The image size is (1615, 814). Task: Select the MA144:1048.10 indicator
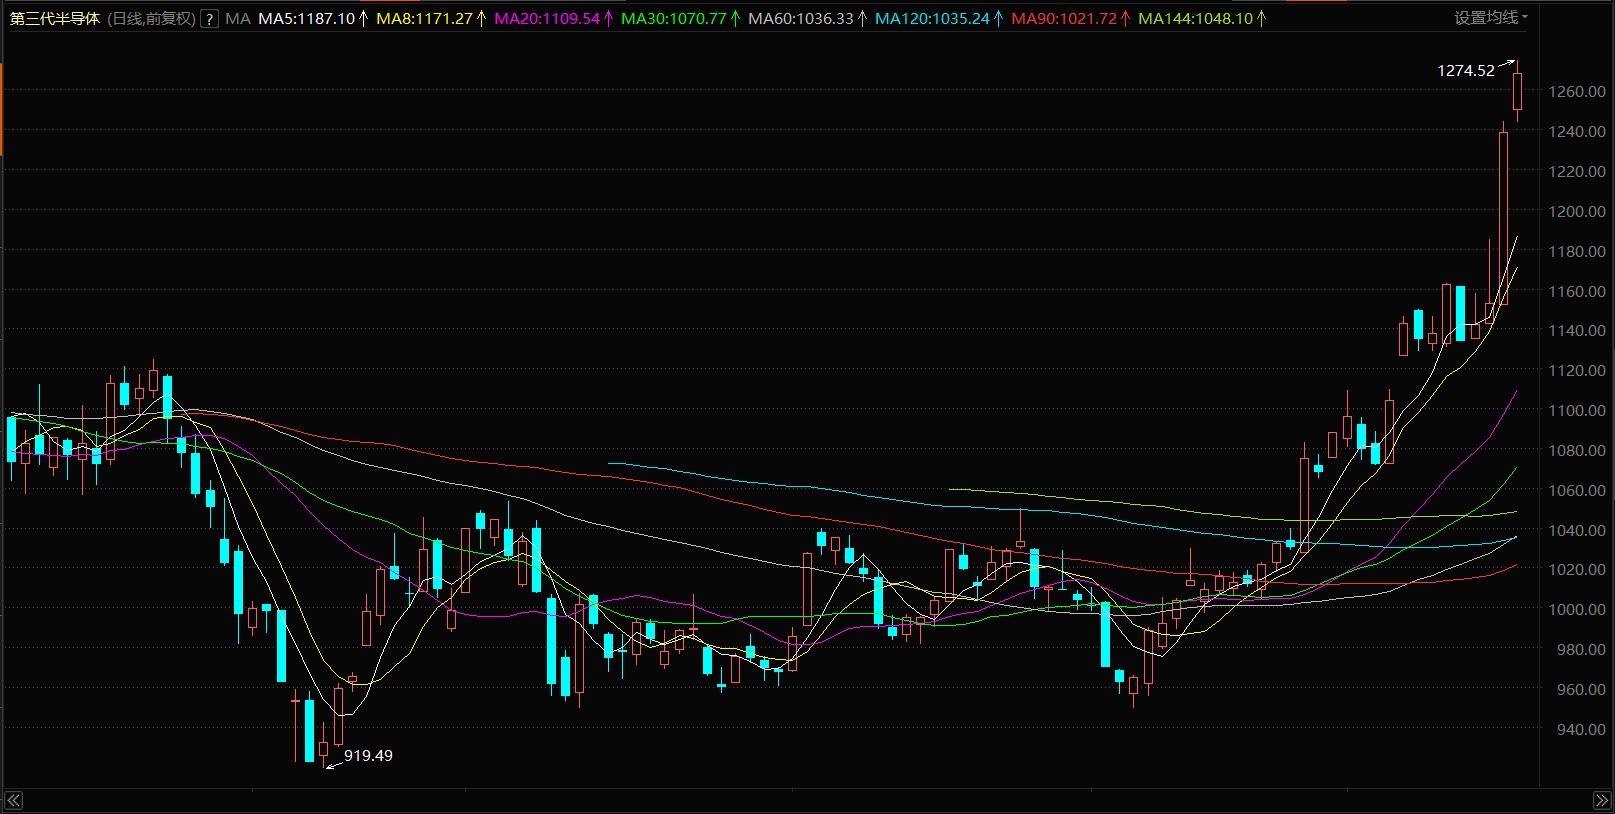[1202, 19]
